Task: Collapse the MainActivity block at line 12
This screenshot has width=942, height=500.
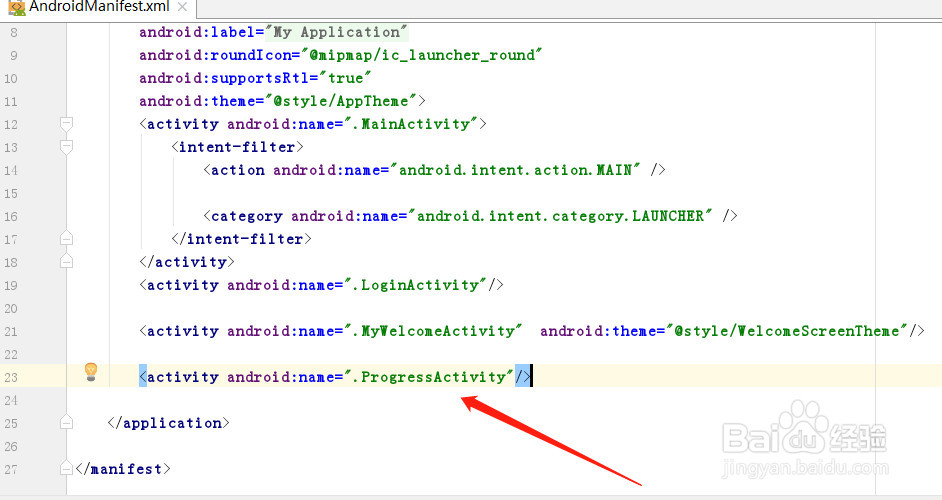Action: click(67, 124)
